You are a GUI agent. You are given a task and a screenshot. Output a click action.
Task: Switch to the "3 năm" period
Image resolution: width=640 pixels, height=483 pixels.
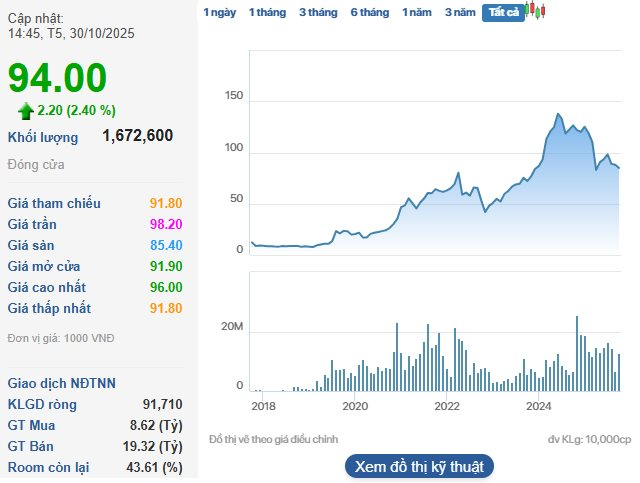point(460,12)
